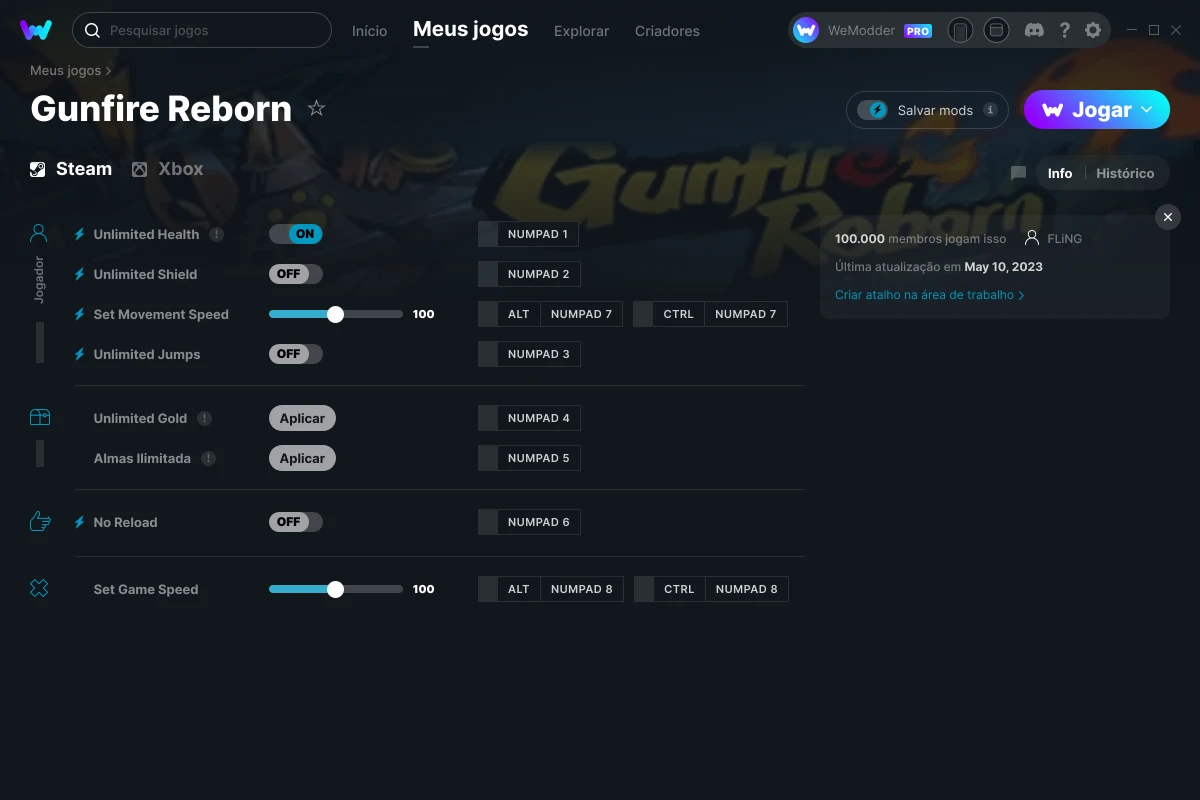Close the info panel with X
The image size is (1200, 800).
[x=1167, y=216]
